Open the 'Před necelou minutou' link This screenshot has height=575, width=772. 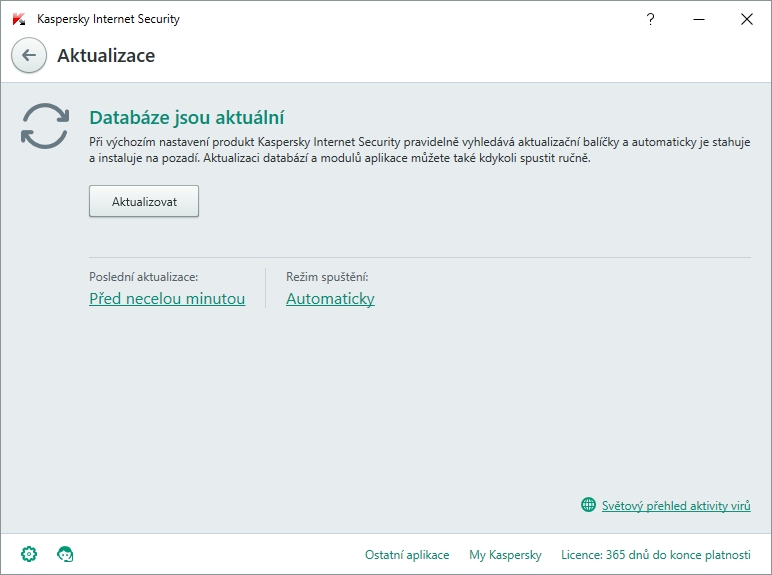(x=167, y=298)
